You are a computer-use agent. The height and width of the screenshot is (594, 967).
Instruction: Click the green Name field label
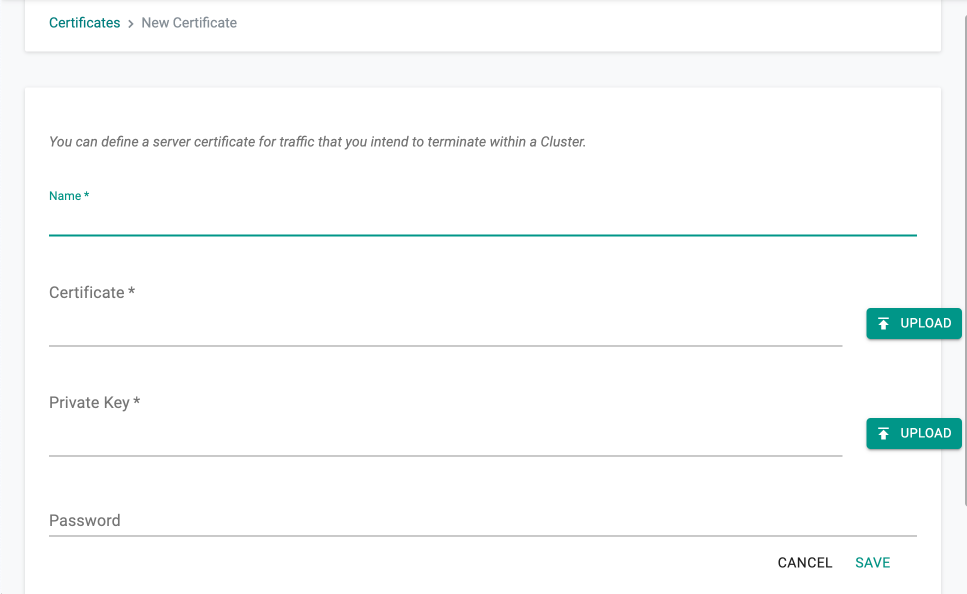pyautogui.click(x=69, y=196)
